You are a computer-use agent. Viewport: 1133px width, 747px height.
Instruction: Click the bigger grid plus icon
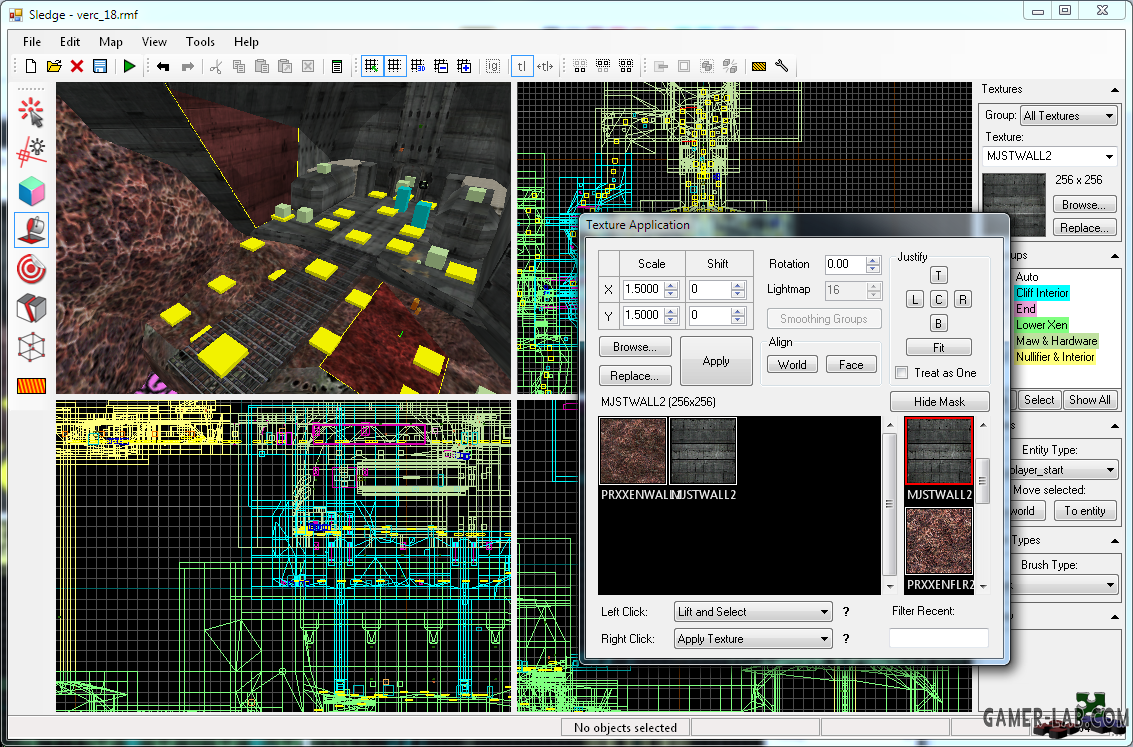464,66
